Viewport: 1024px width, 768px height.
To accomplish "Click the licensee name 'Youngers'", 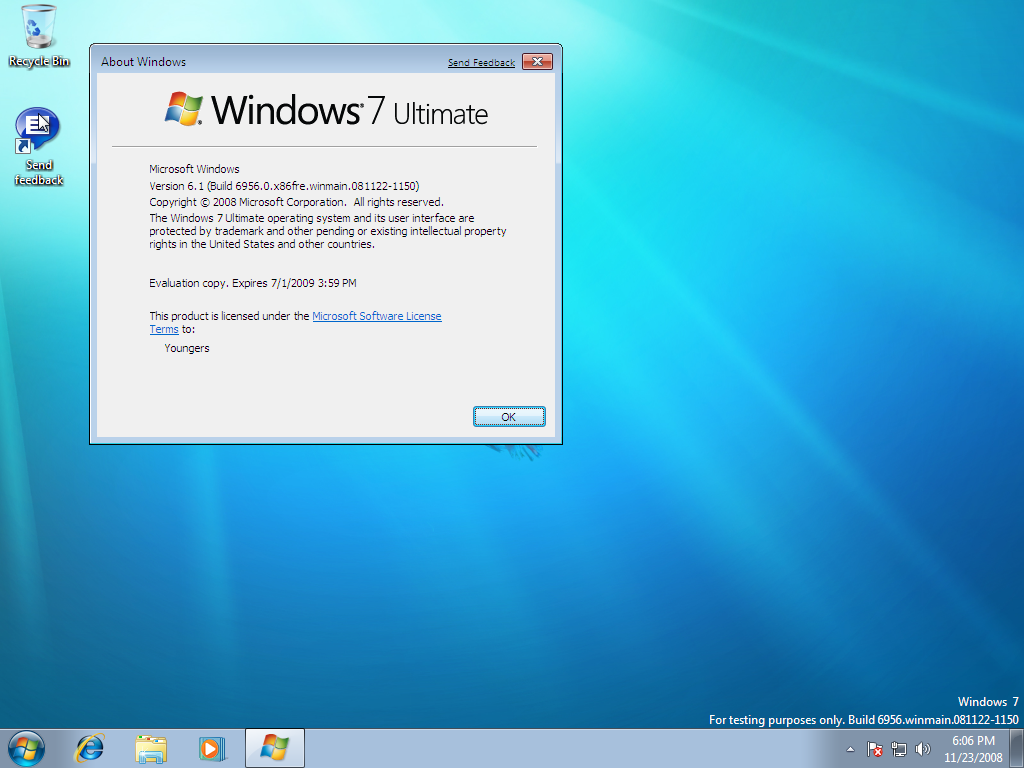I will 187,348.
